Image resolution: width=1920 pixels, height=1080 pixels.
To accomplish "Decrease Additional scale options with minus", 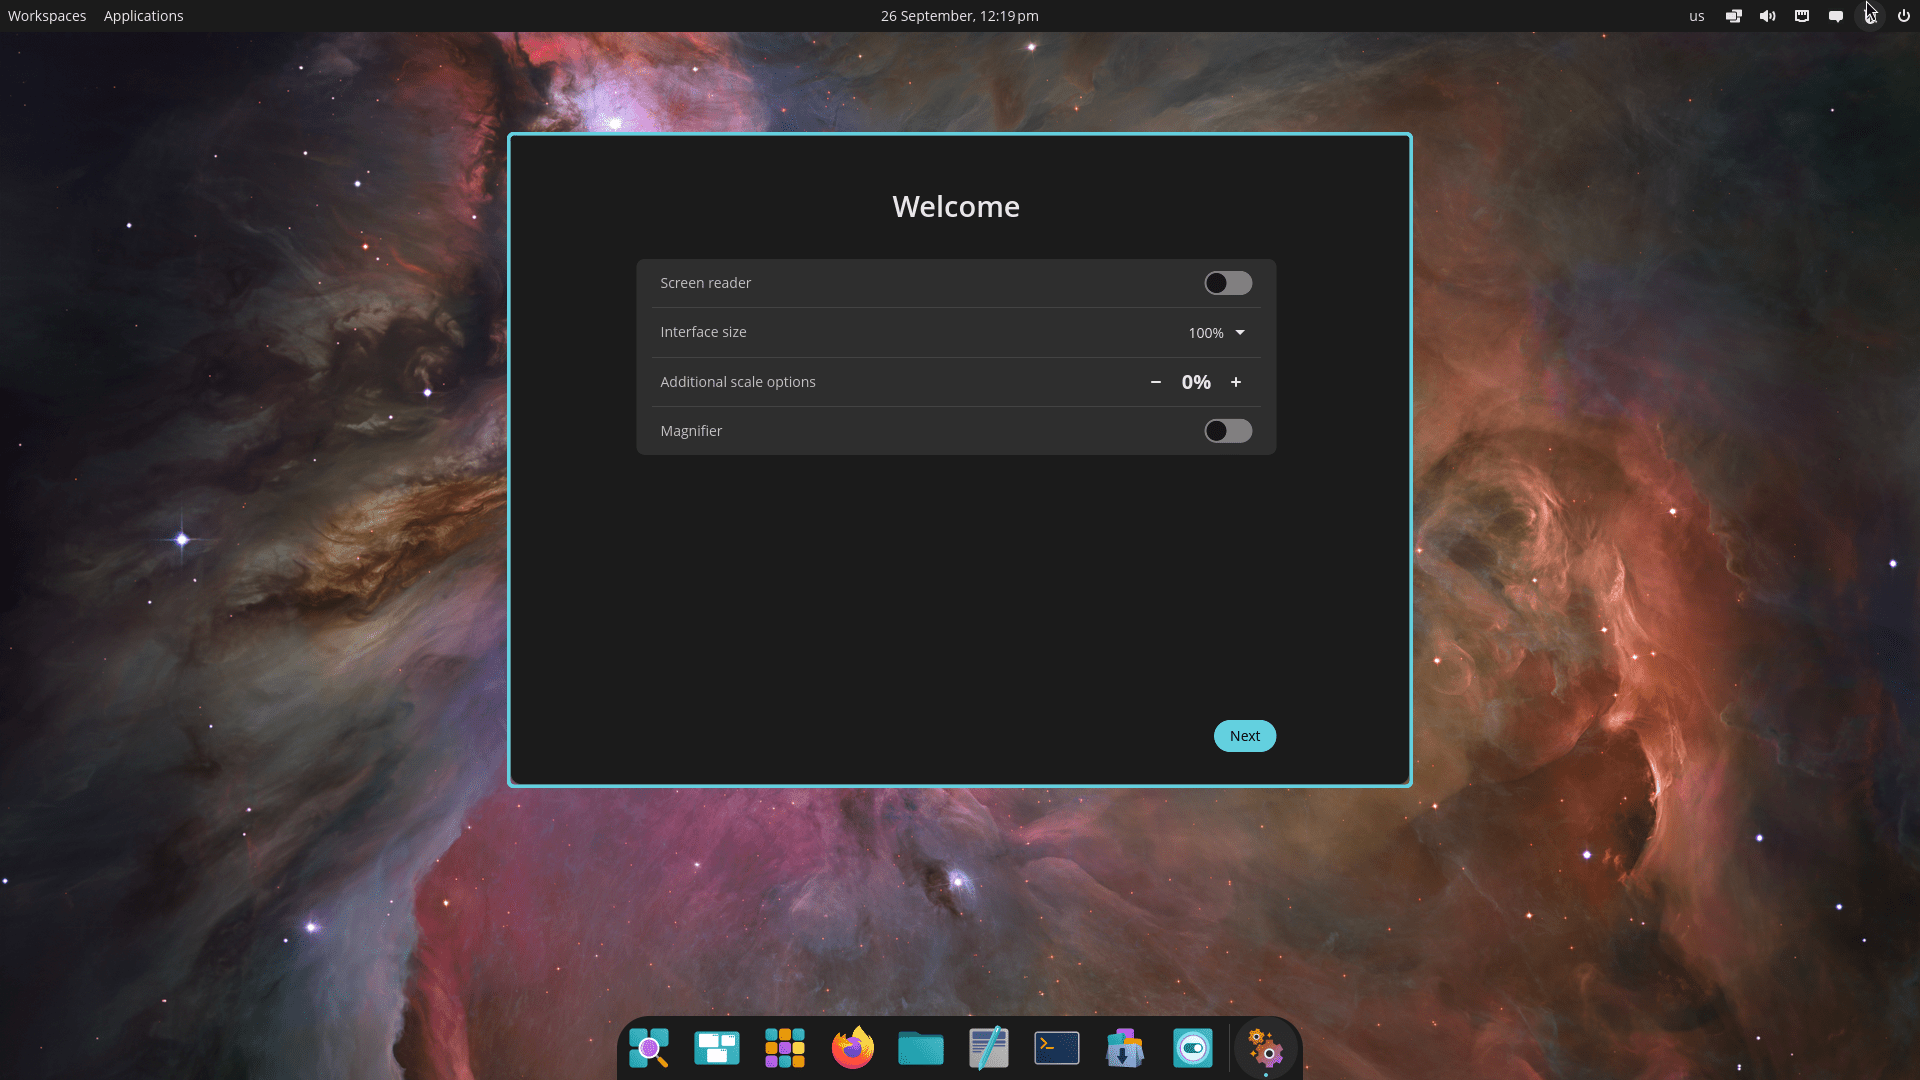I will [1155, 382].
